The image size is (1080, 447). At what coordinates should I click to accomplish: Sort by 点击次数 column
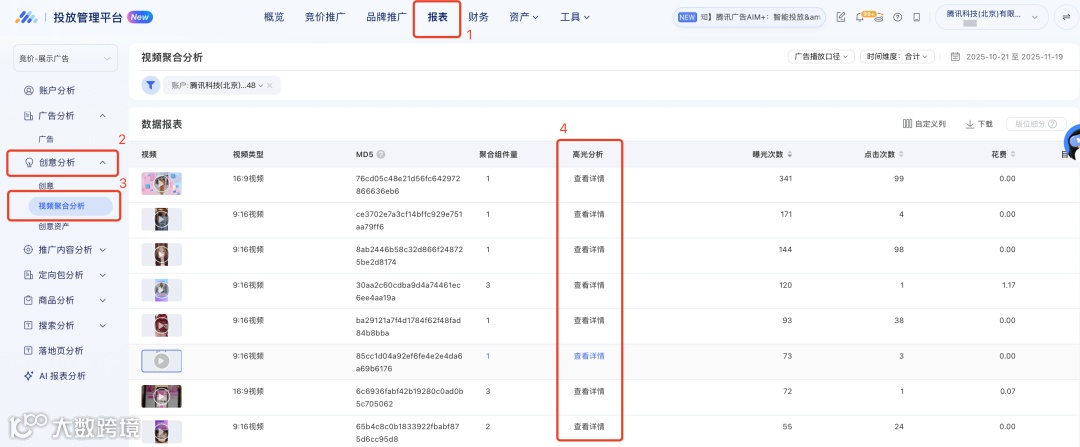pyautogui.click(x=902, y=154)
